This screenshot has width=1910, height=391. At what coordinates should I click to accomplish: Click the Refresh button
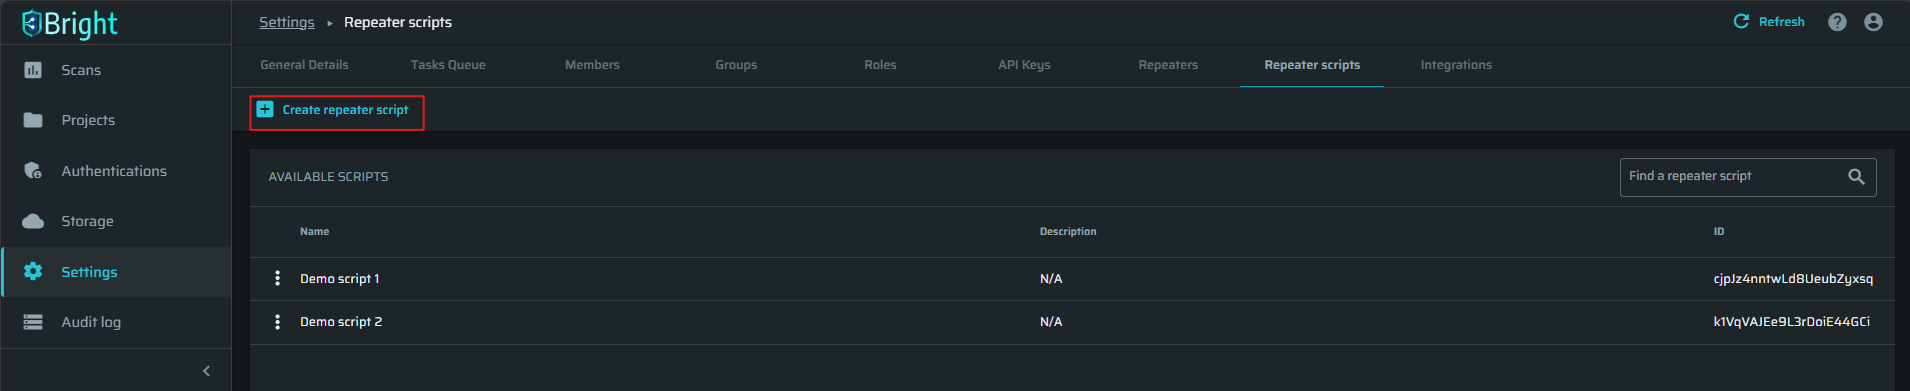click(x=1769, y=22)
